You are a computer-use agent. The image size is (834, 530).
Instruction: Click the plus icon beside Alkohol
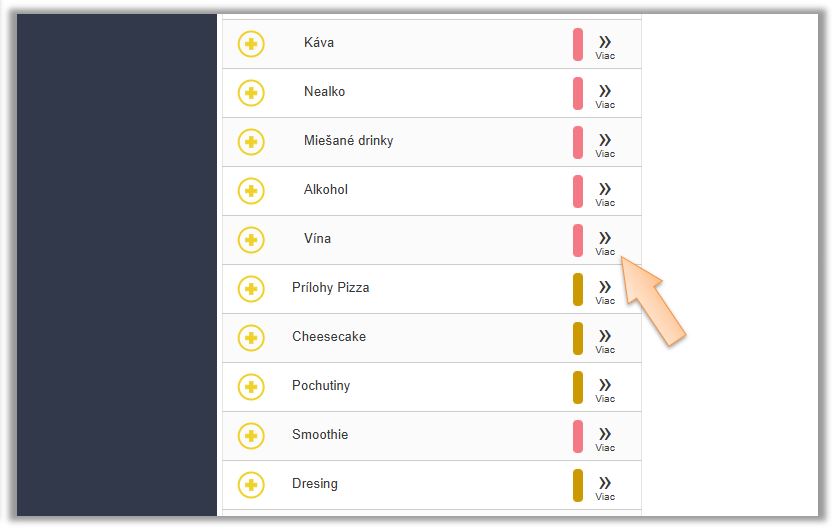(251, 191)
